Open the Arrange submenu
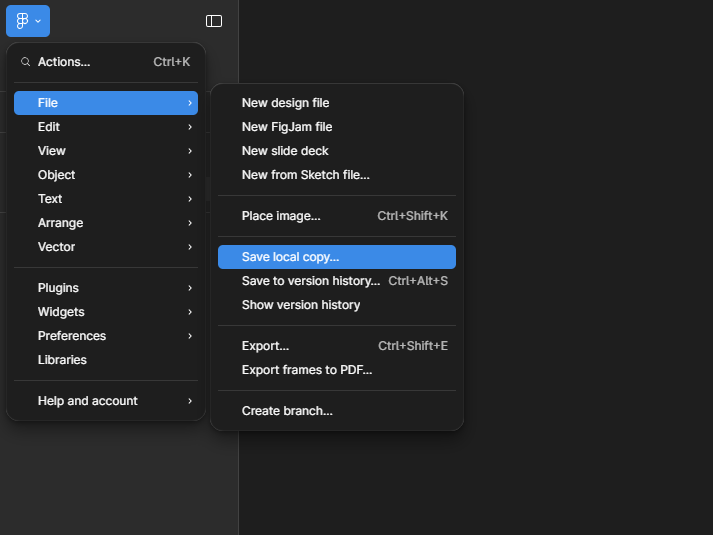 pyautogui.click(x=106, y=223)
